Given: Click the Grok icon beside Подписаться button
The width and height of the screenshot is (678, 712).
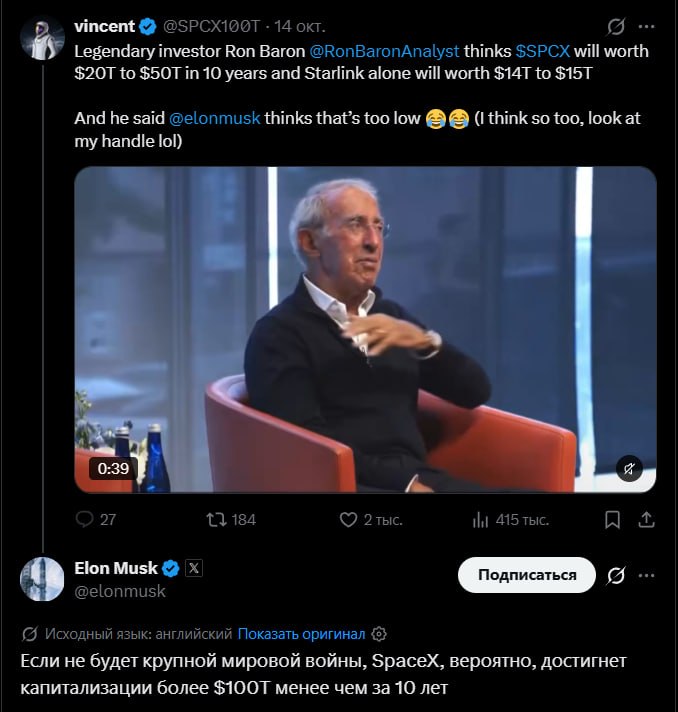Looking at the screenshot, I should [x=616, y=575].
